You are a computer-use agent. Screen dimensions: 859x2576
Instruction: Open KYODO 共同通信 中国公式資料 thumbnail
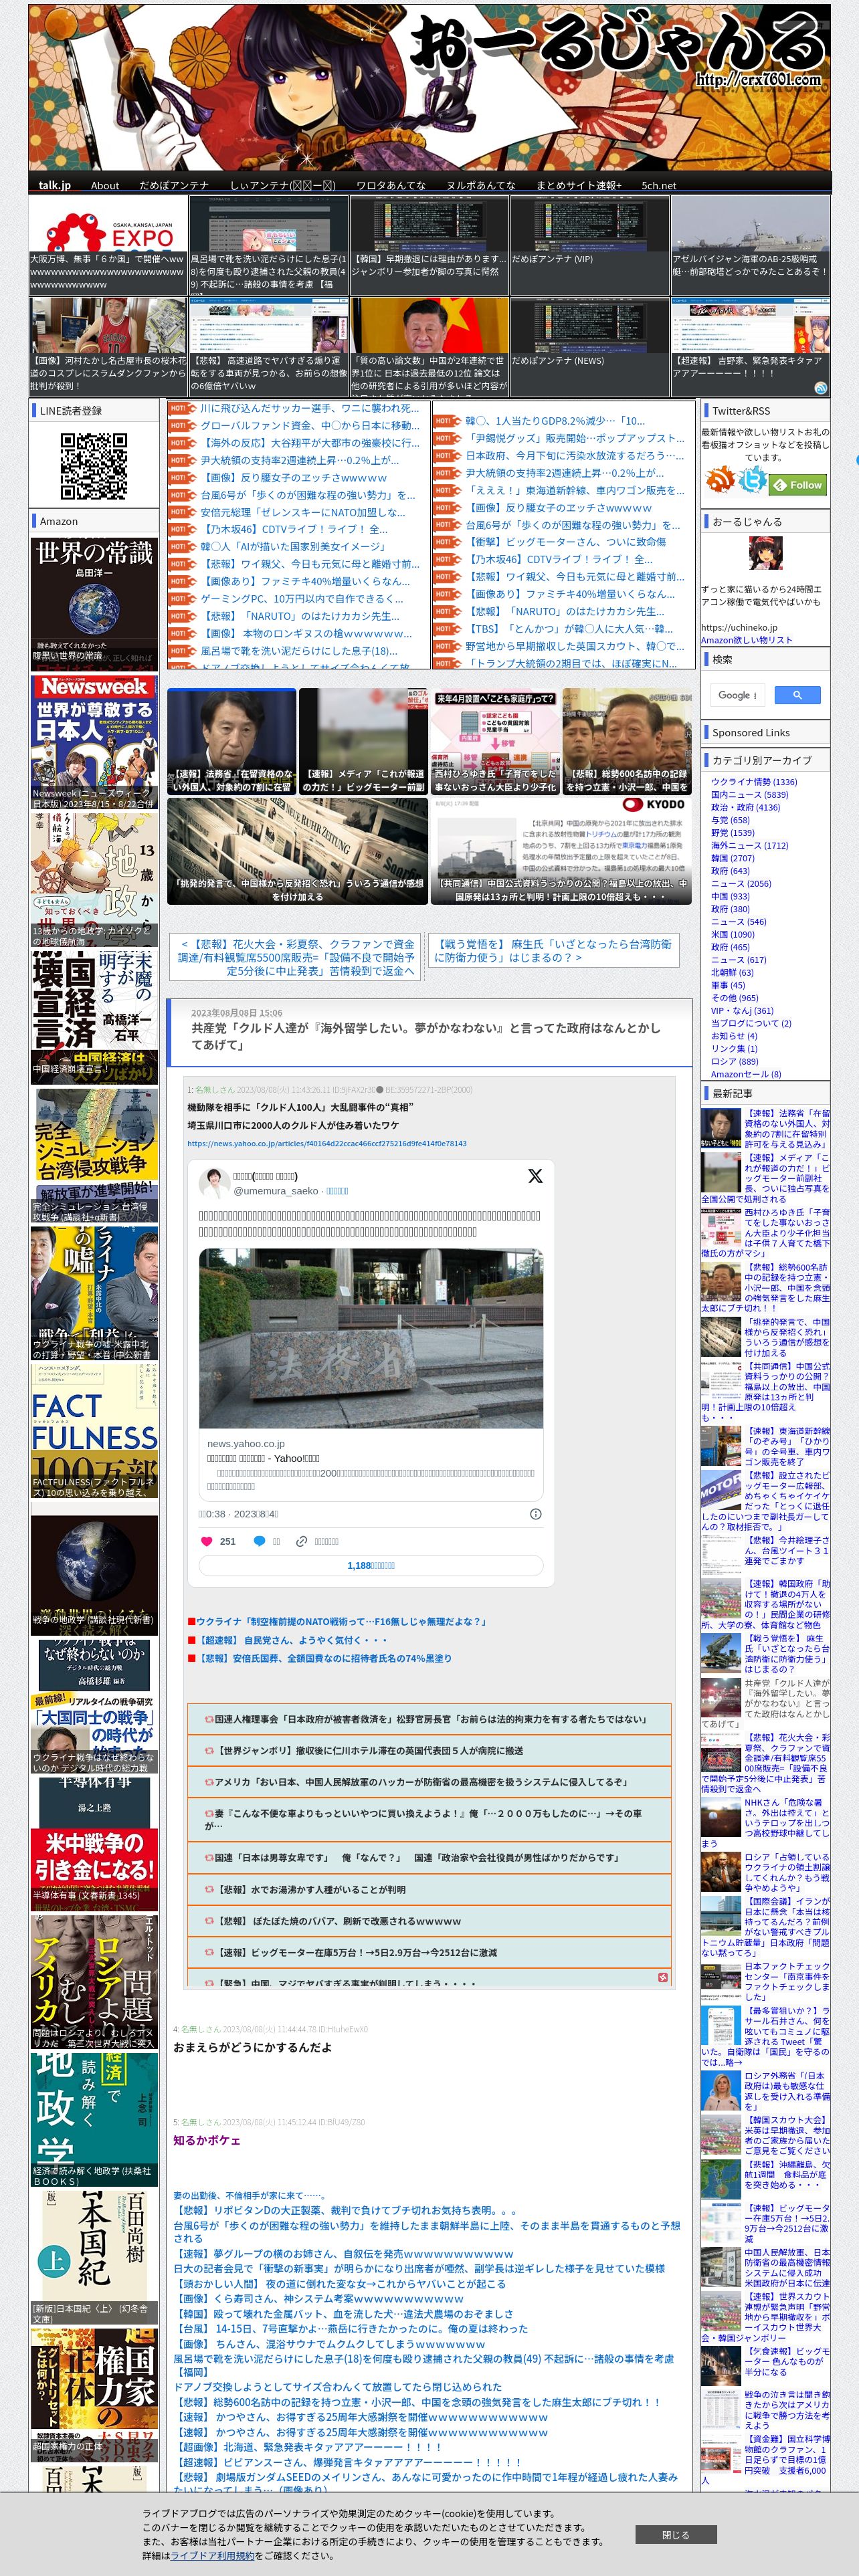(x=562, y=851)
